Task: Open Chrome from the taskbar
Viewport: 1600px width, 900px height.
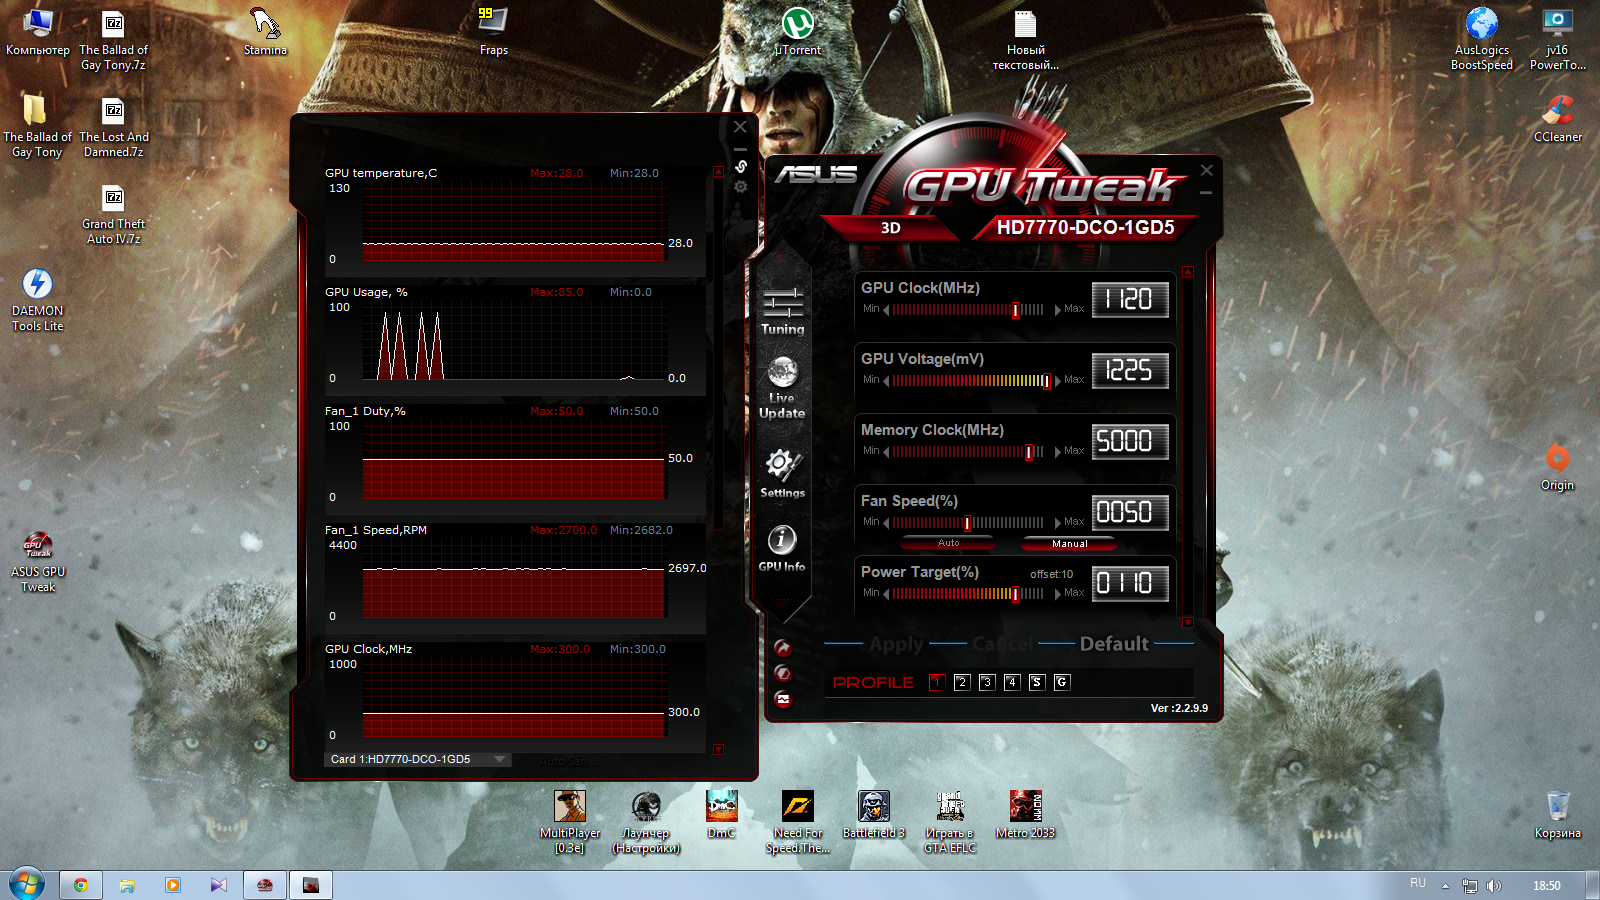Action: (81, 885)
